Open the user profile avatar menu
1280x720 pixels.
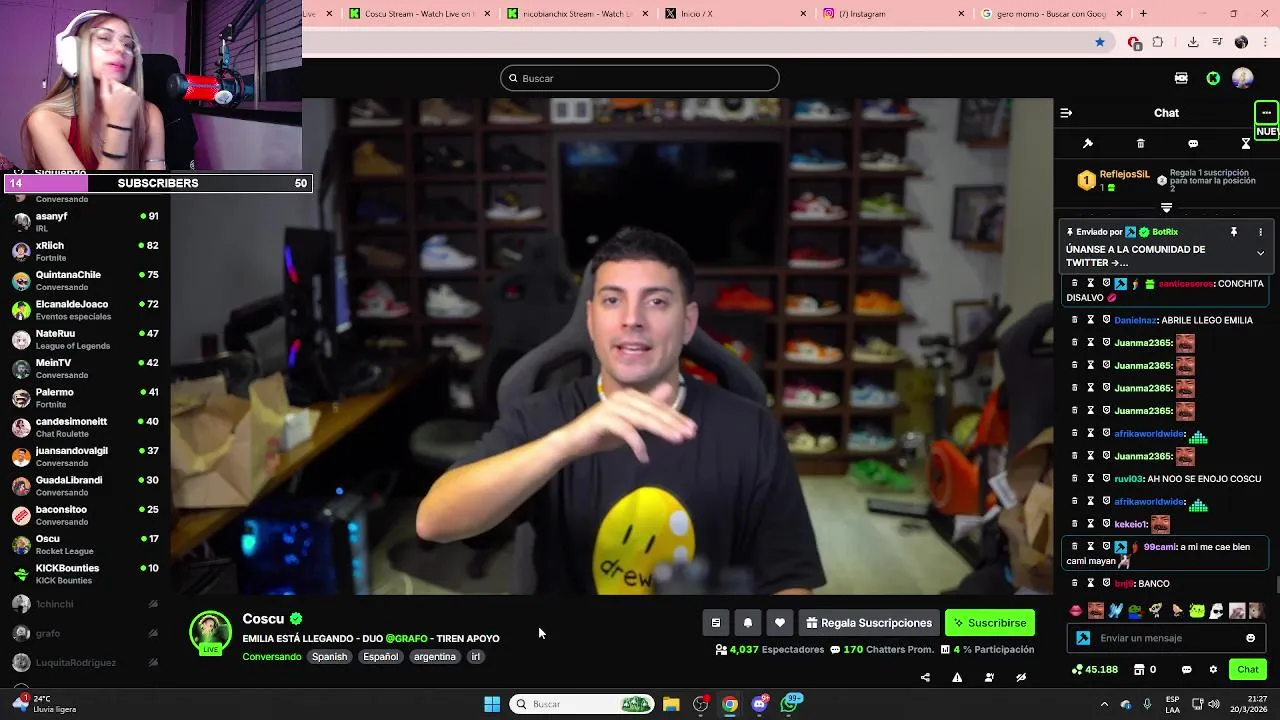[1243, 78]
